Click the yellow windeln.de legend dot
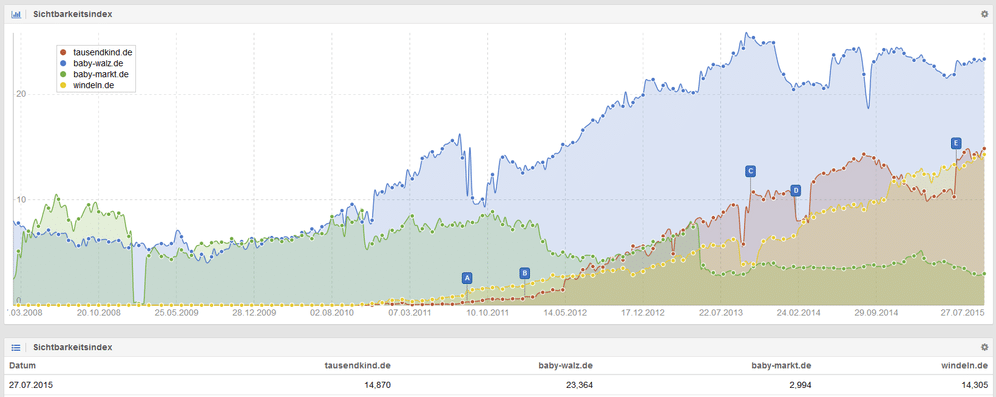996x397 pixels. [x=63, y=84]
